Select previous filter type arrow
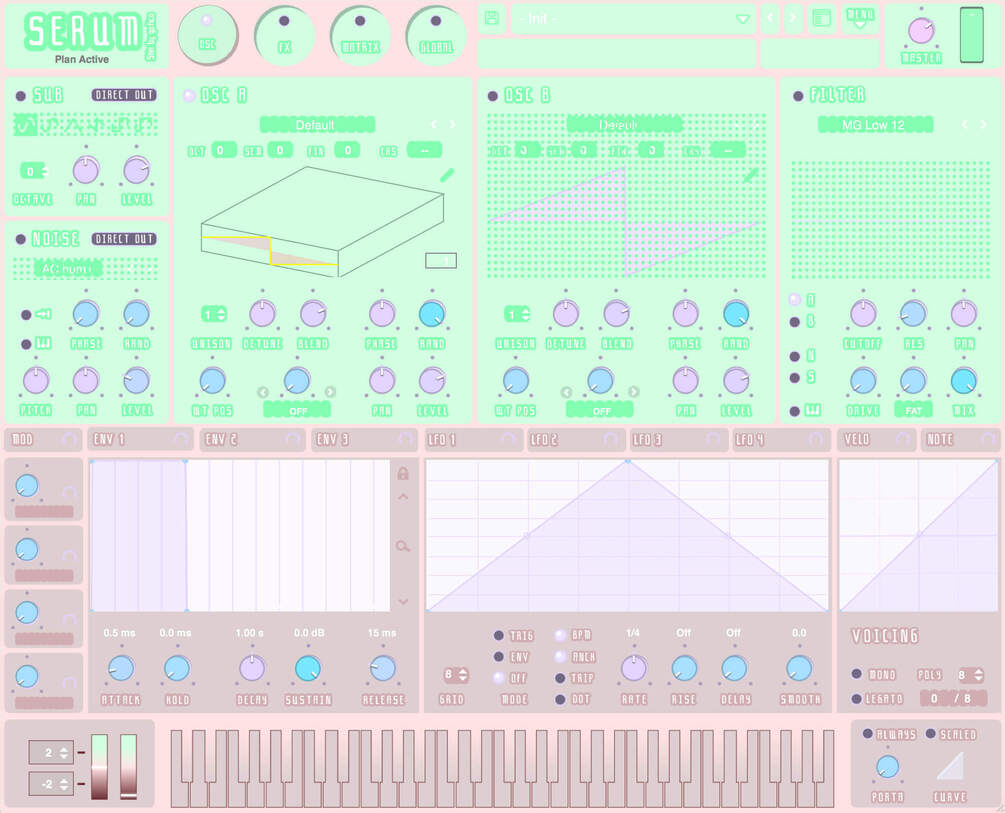Viewport: 1005px width, 813px height. tap(964, 124)
